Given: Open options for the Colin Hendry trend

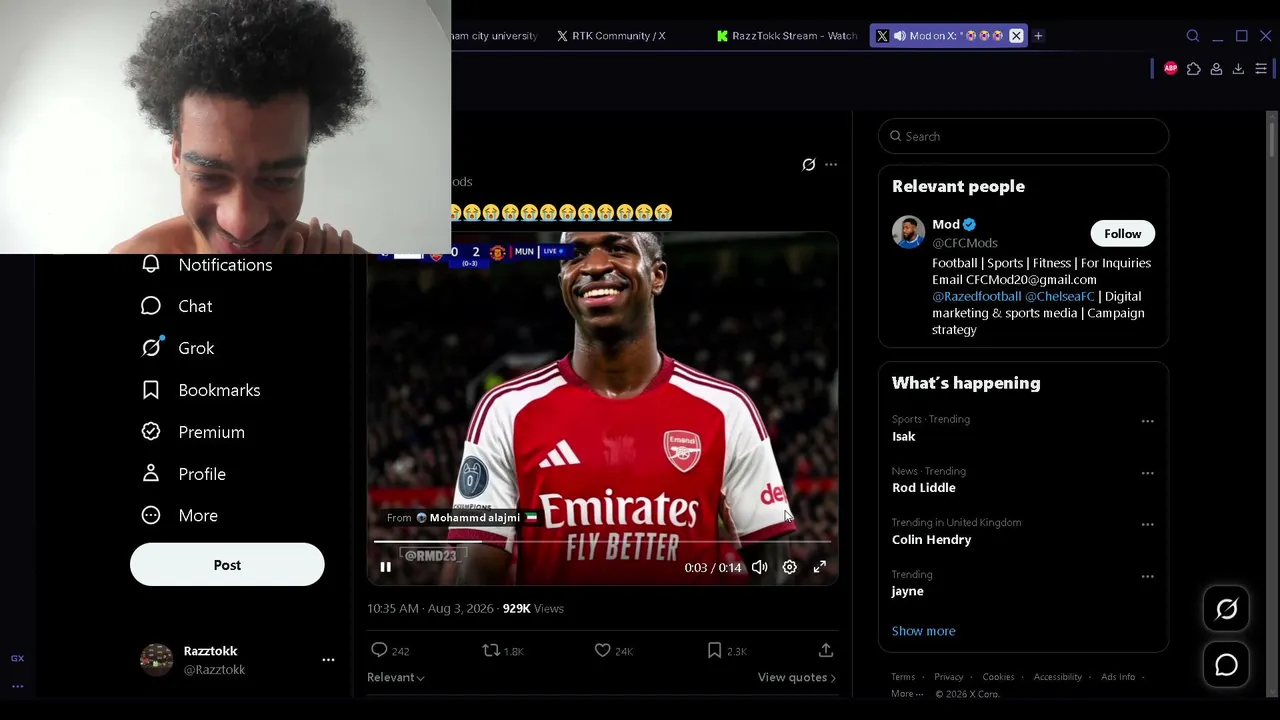Looking at the screenshot, I should 1148,524.
